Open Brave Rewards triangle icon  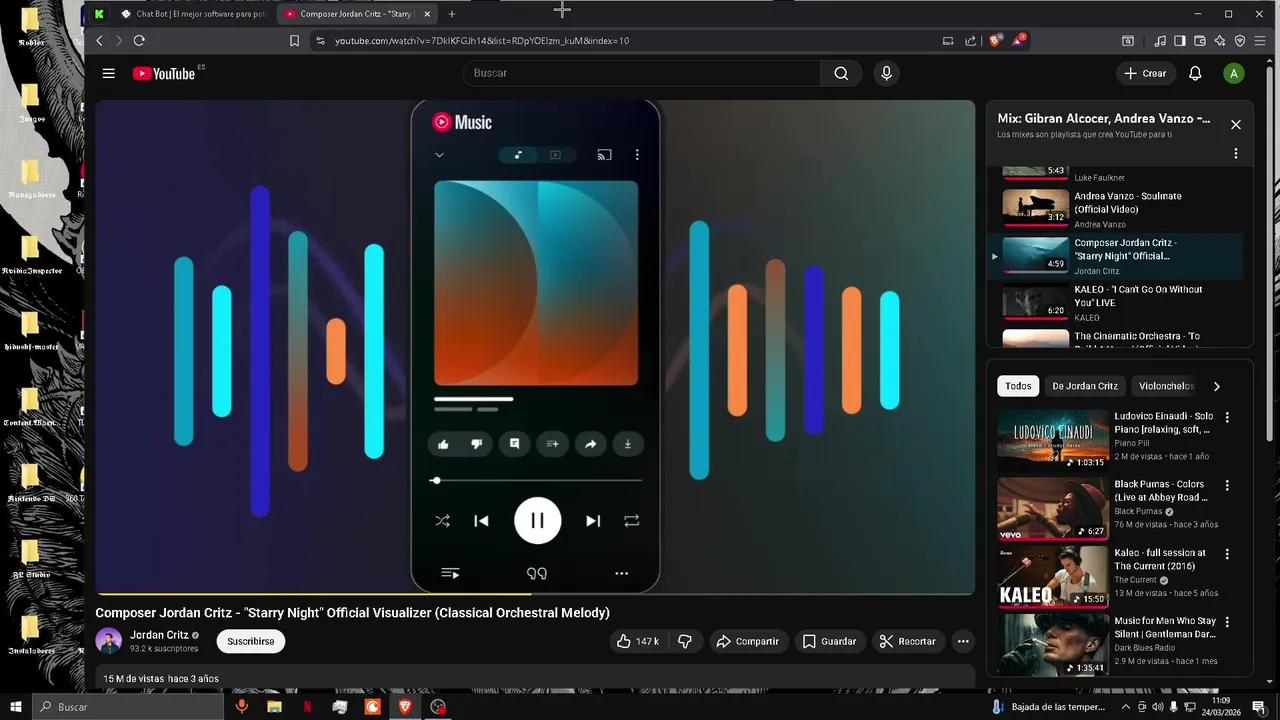coord(1019,41)
